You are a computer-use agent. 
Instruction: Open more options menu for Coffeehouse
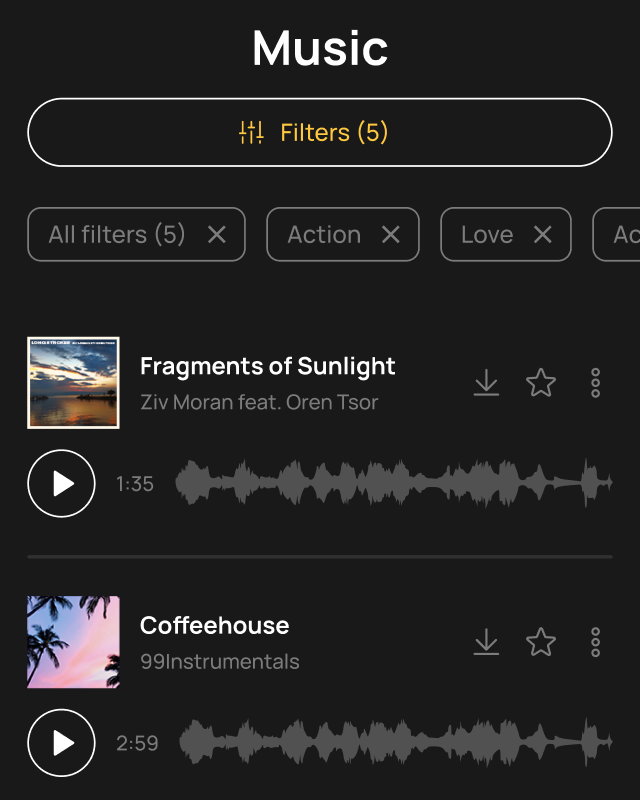click(x=596, y=642)
